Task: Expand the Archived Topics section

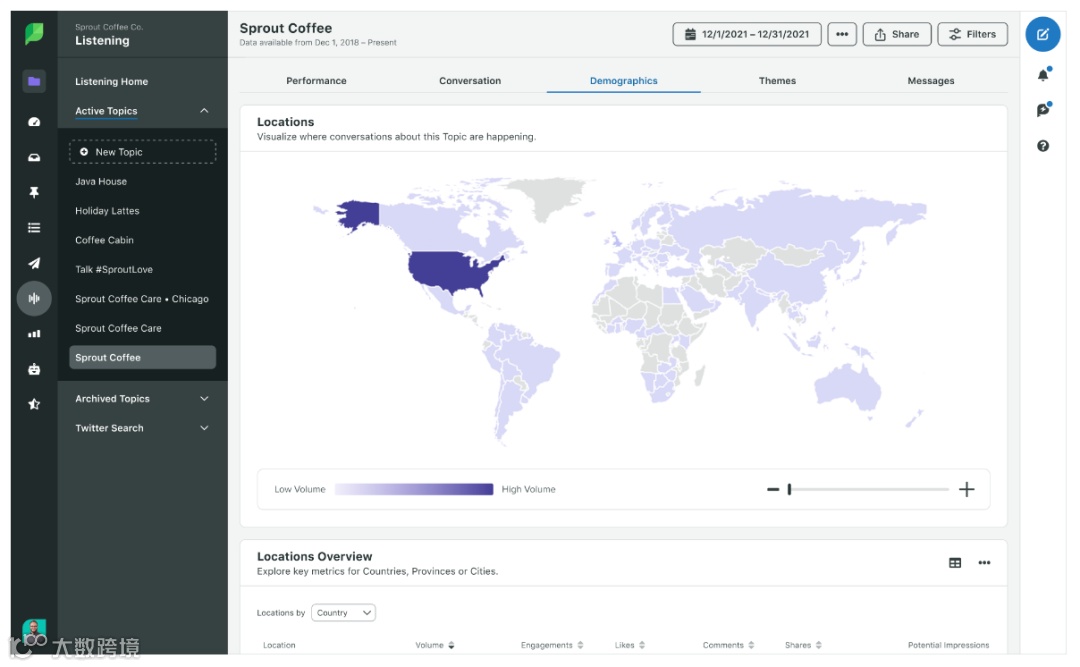Action: 204,399
